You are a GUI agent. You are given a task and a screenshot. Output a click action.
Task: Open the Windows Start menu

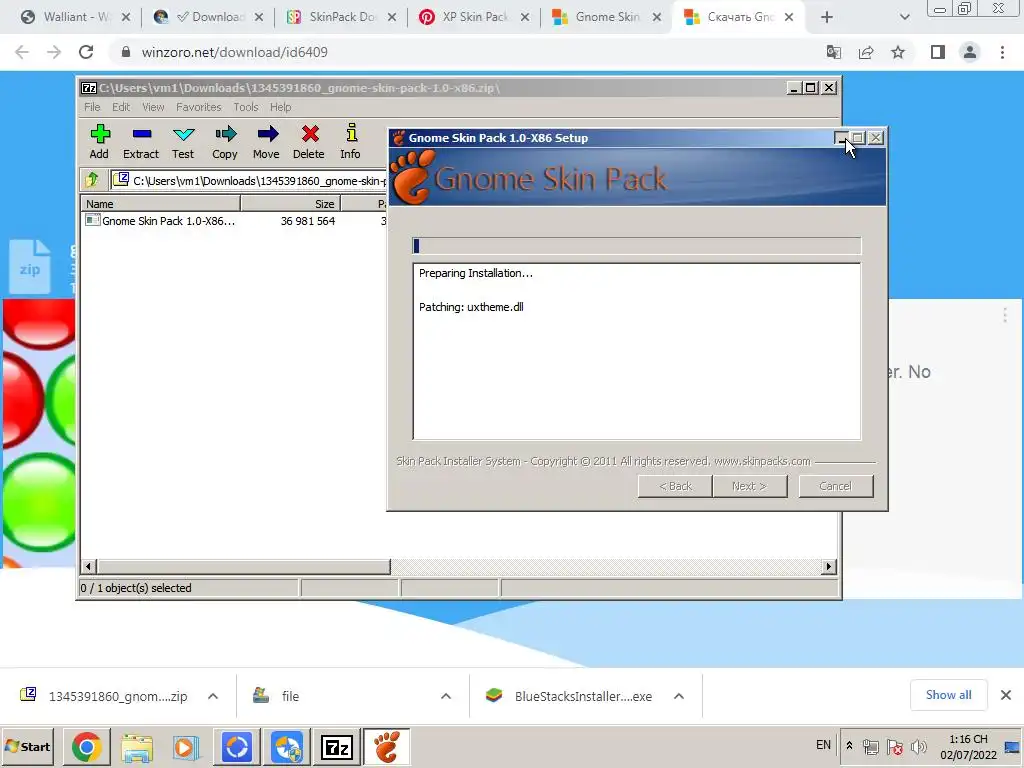[27, 746]
